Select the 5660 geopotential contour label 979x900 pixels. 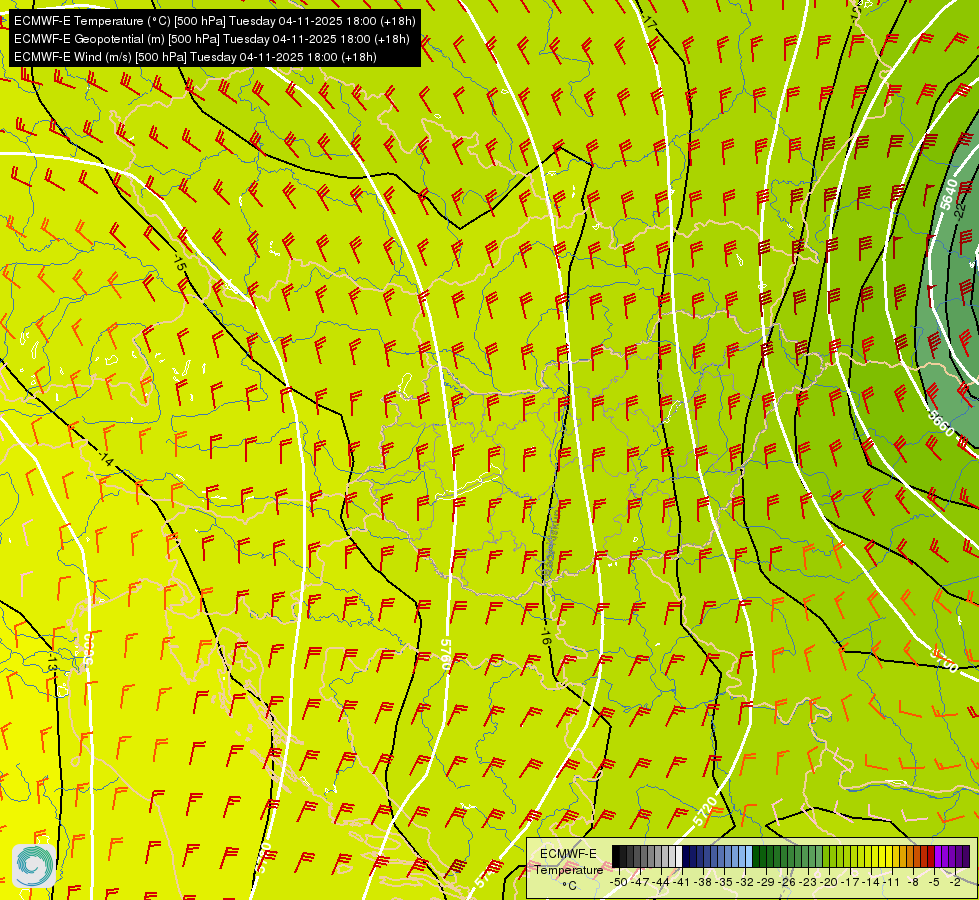pyautogui.click(x=941, y=423)
